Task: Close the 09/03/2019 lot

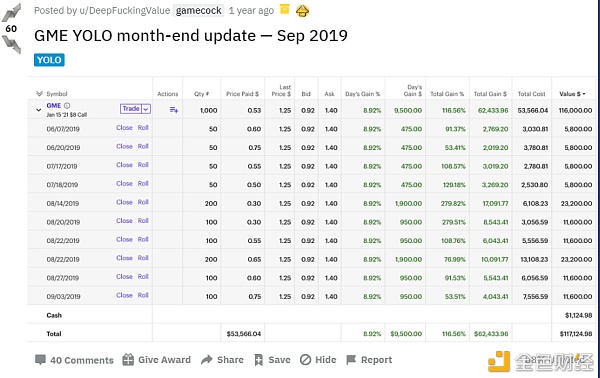Action: pyautogui.click(x=124, y=295)
